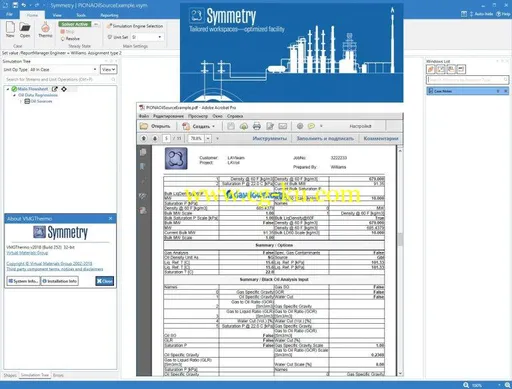Click the Acrobat print icon

pyautogui.click(x=257, y=126)
